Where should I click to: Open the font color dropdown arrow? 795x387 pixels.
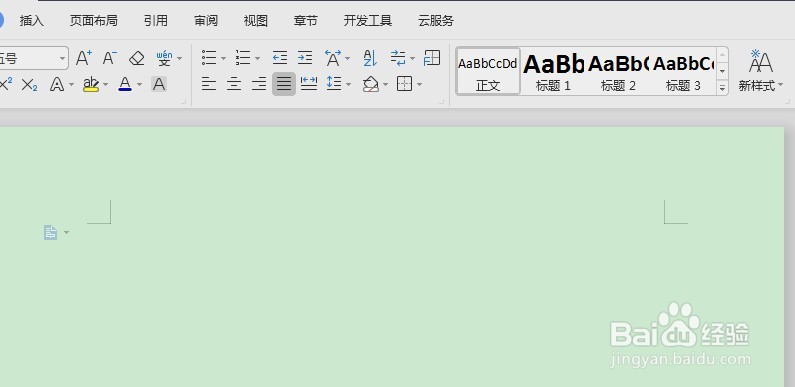tap(139, 85)
